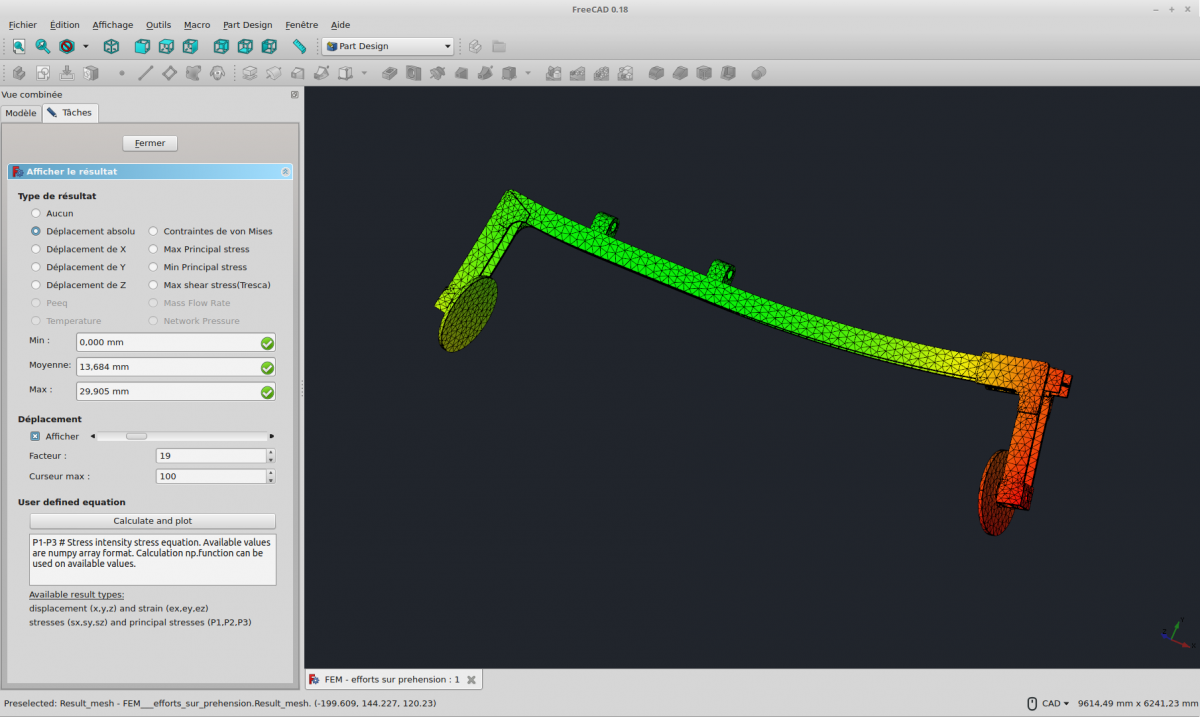Click the Pocket tool icon
This screenshot has height=717, width=1200.
[389, 73]
